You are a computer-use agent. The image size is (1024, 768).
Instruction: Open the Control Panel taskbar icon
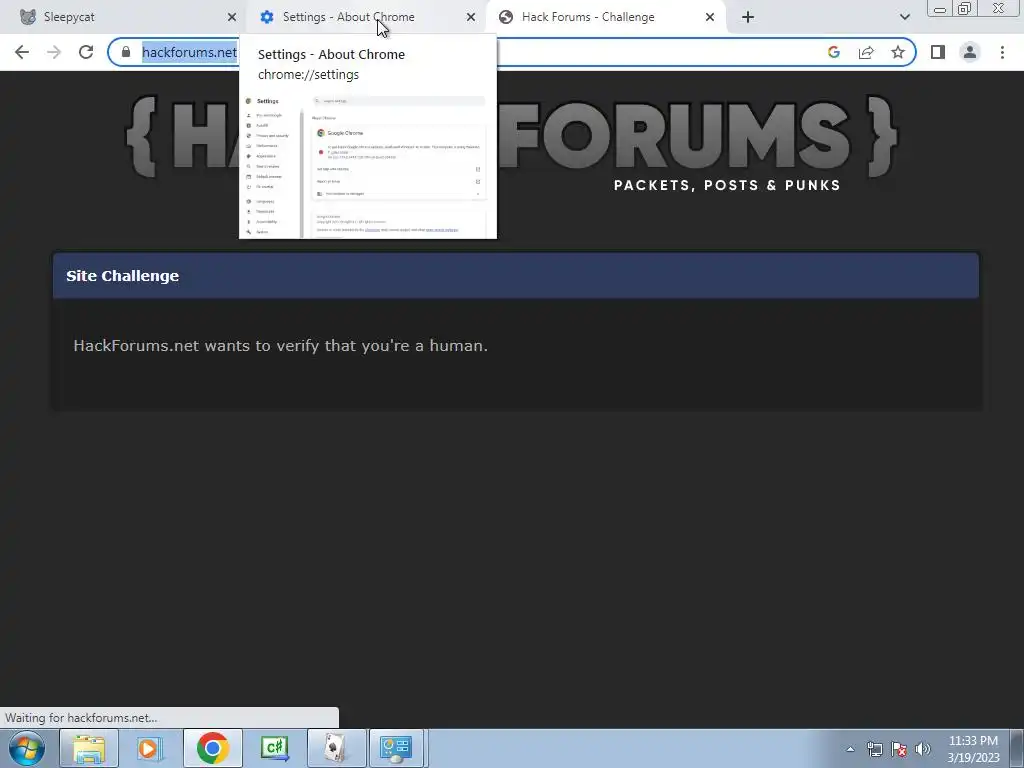pos(397,748)
